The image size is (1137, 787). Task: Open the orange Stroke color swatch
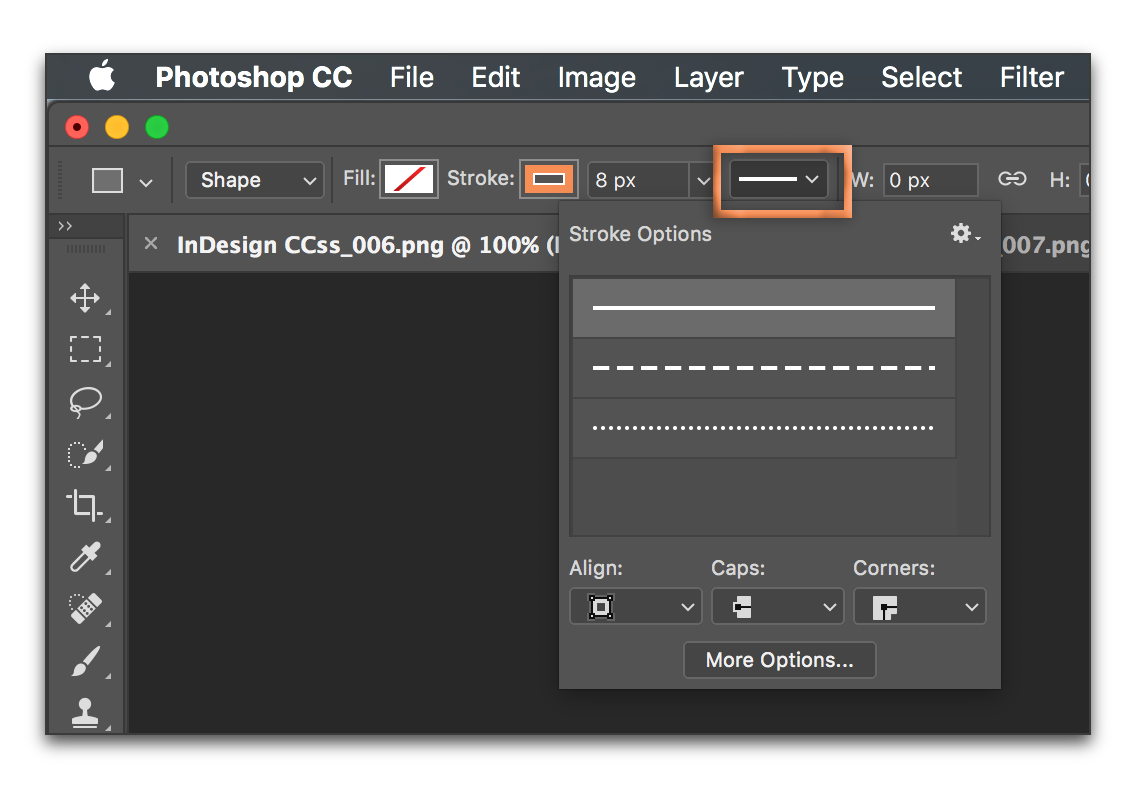click(549, 180)
